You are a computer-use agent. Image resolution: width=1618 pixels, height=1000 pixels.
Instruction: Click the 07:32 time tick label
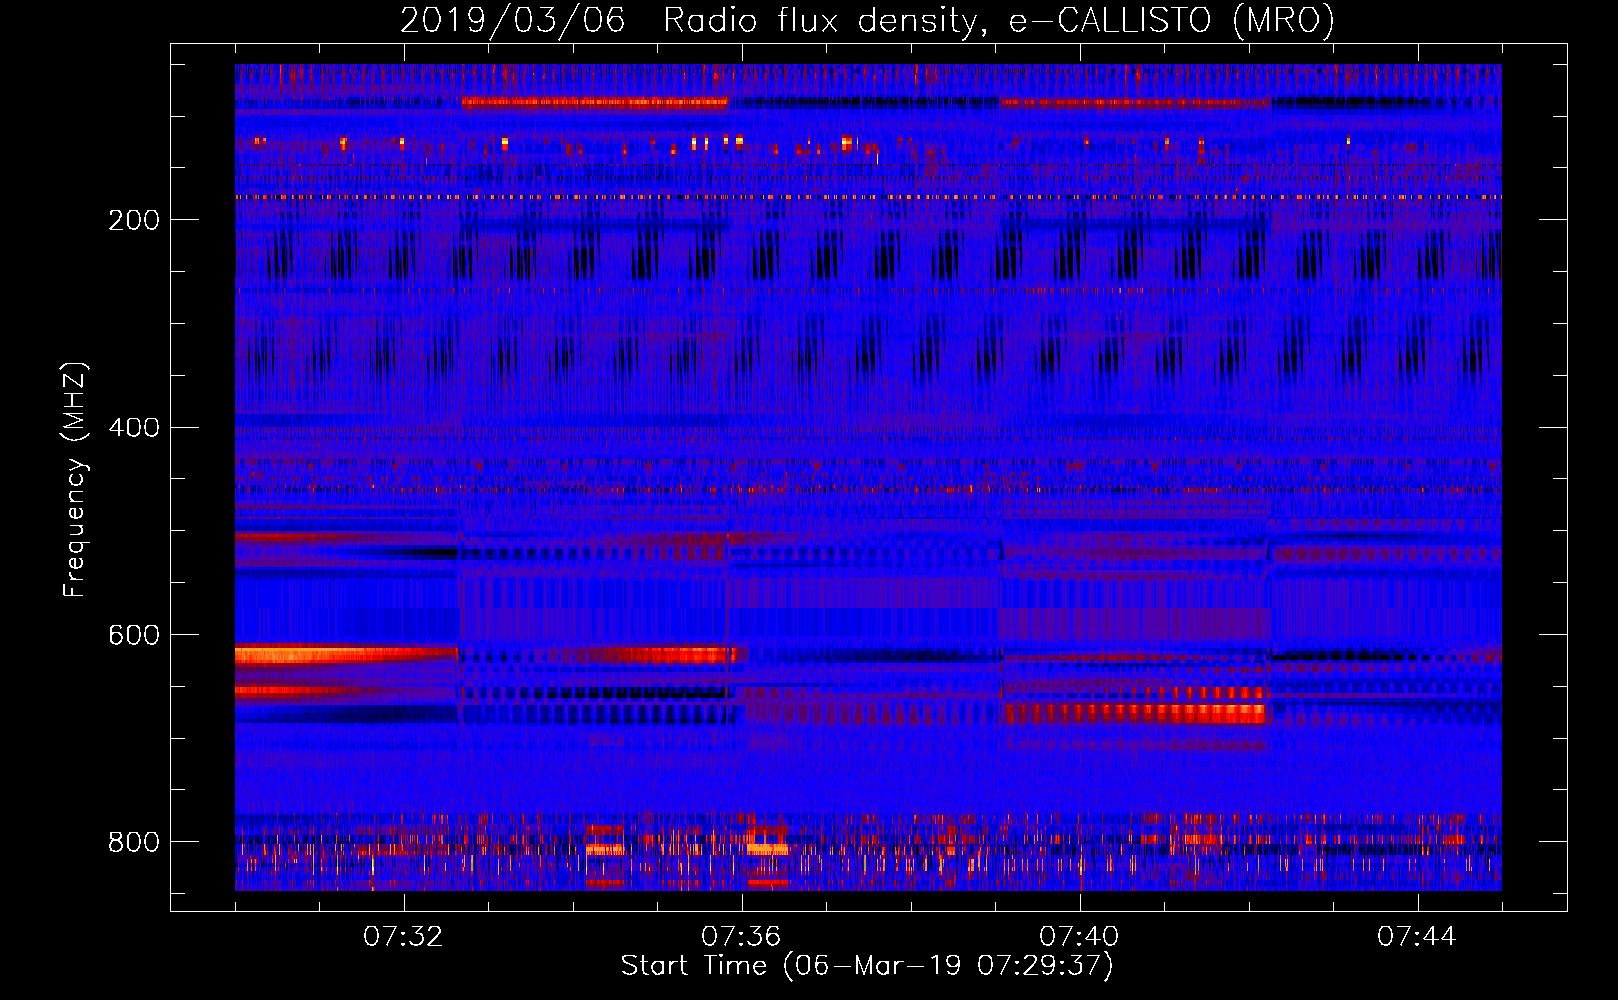coord(403,937)
